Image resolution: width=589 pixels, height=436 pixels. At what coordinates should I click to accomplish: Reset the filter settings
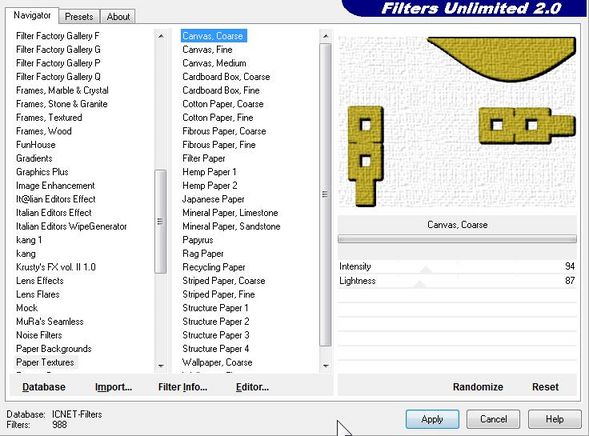(545, 387)
